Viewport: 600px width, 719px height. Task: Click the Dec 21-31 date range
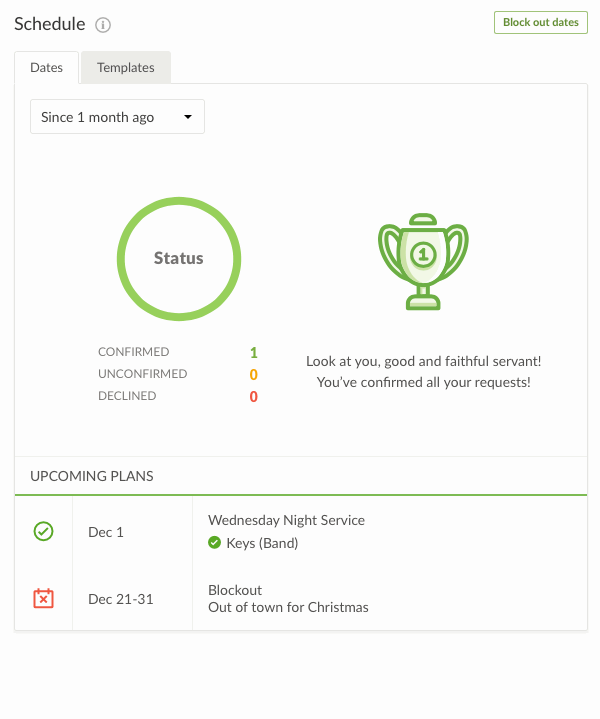[120, 599]
